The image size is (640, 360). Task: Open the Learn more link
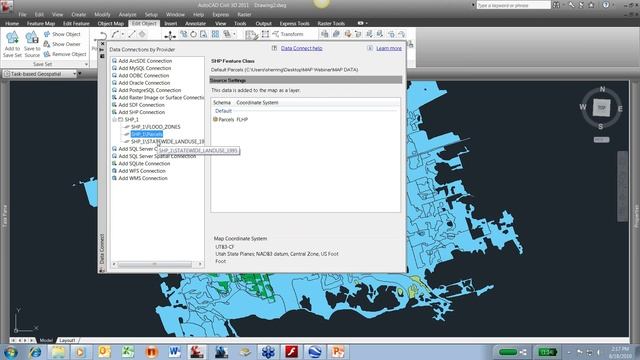389,48
